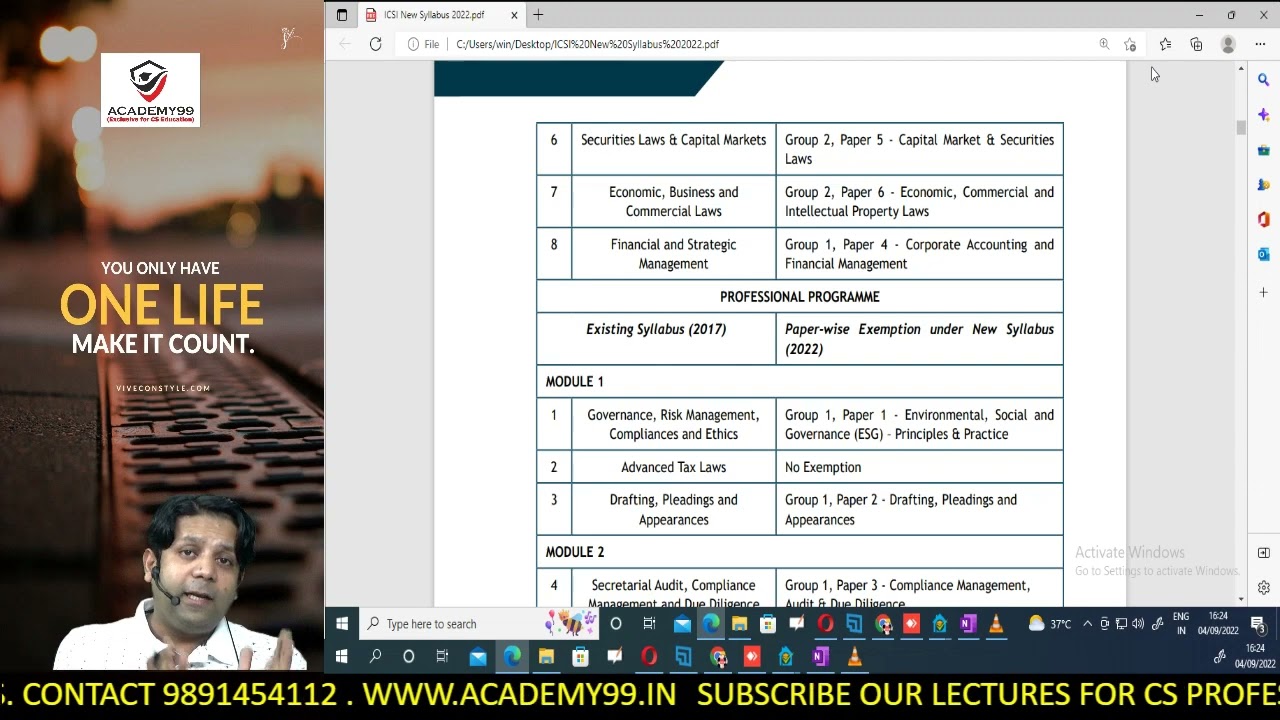
Task: Open the Favorites list
Action: click(x=1165, y=44)
